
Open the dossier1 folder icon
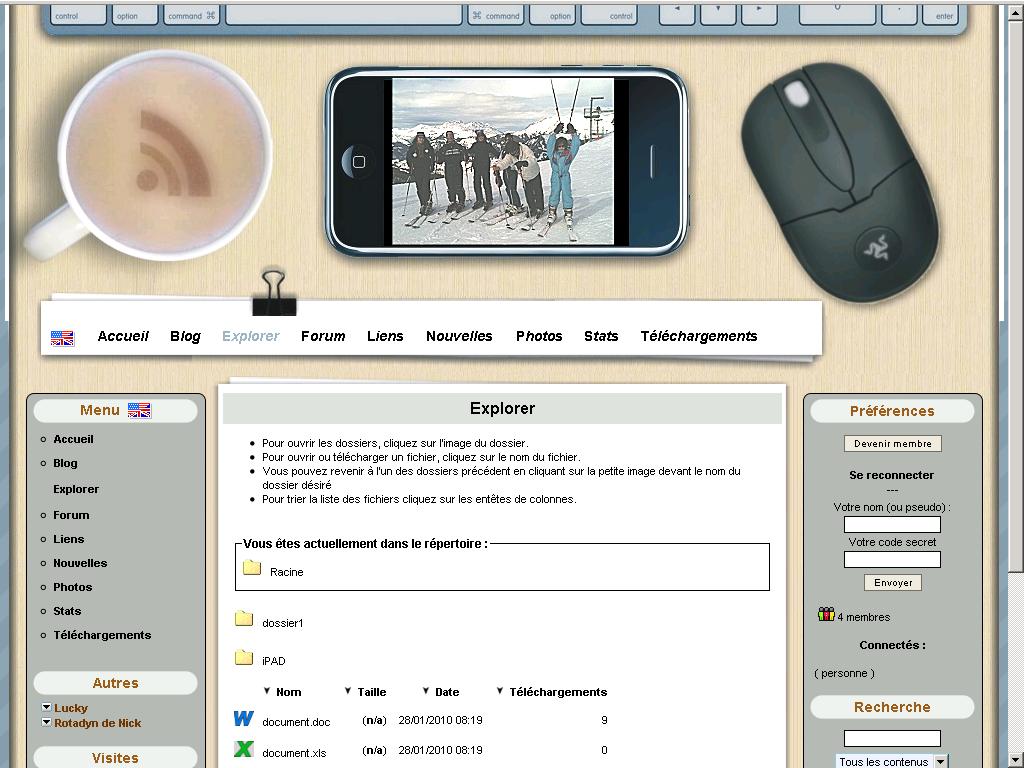pyautogui.click(x=244, y=619)
